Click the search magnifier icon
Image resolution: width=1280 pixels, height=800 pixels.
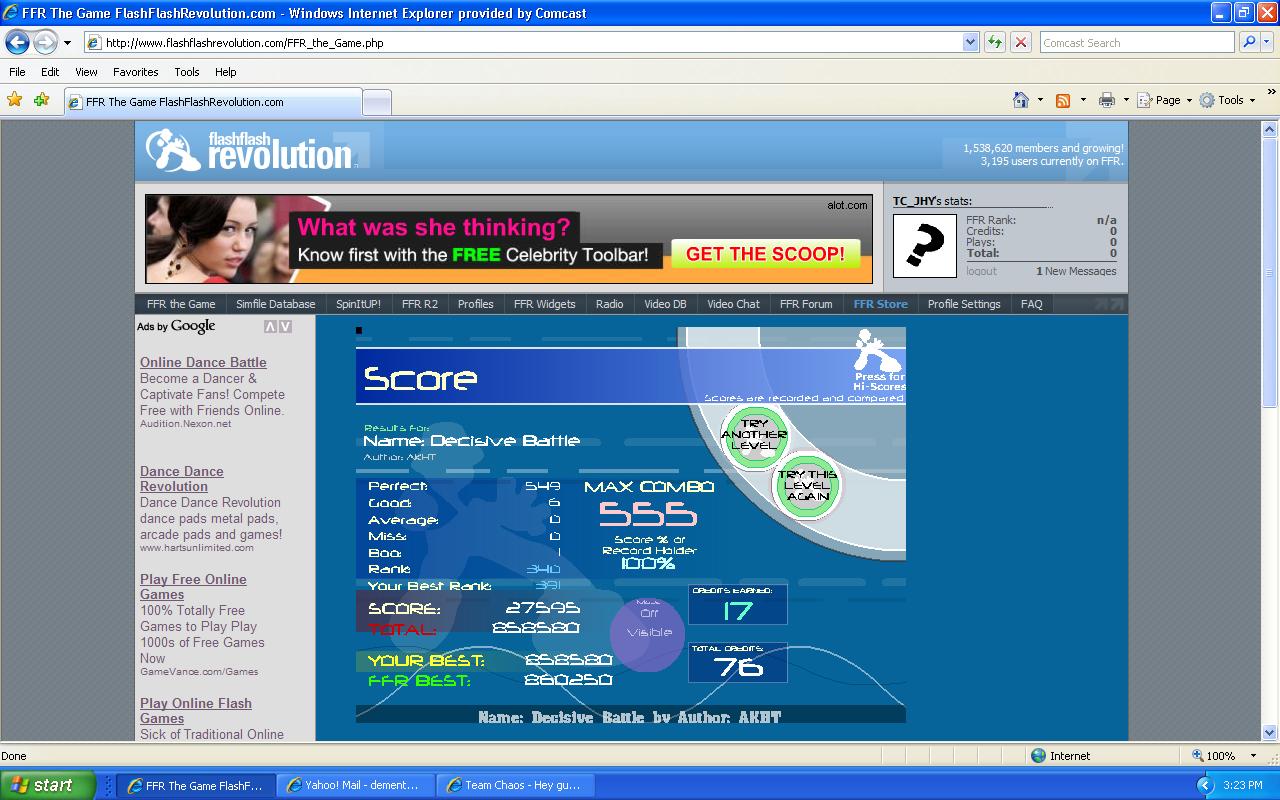coord(1249,42)
